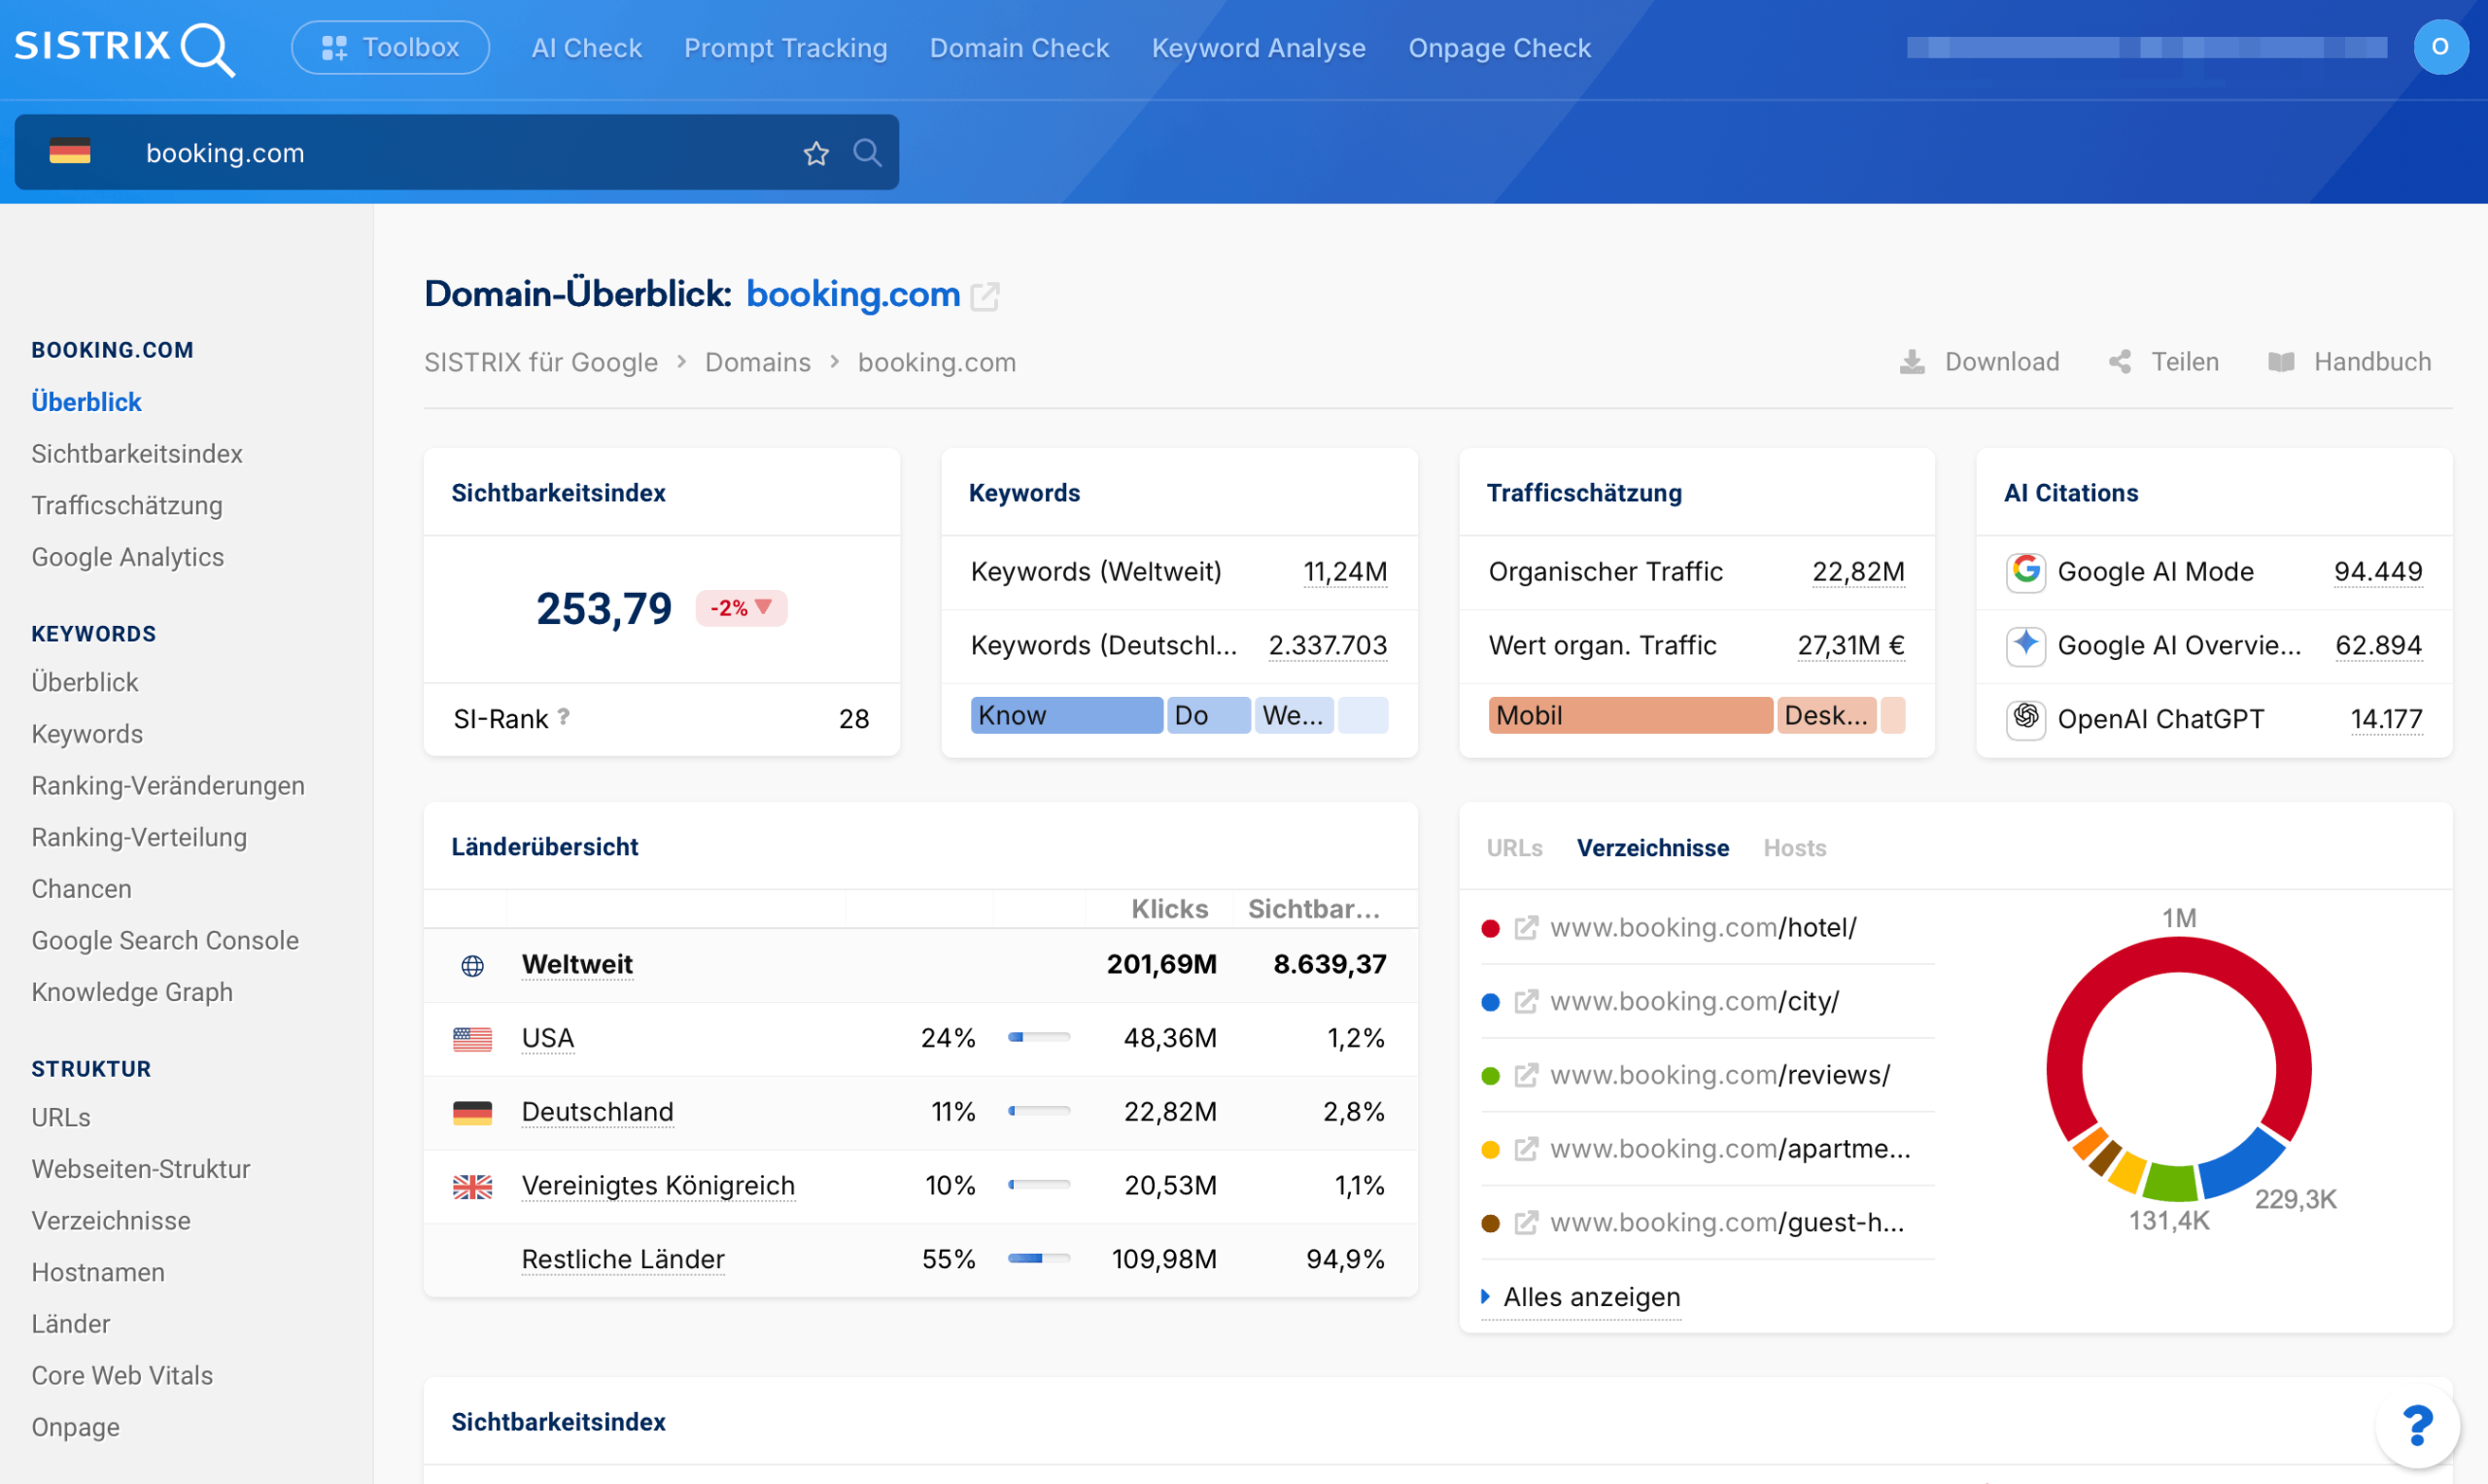Click the SISTRIX für Google breadcrumb

pos(541,362)
